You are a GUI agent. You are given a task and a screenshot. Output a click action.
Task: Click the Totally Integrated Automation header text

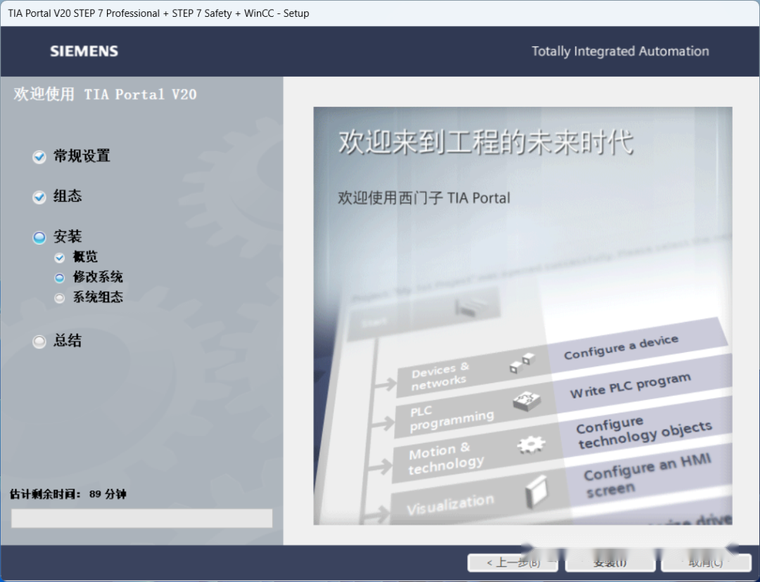pyautogui.click(x=620, y=51)
